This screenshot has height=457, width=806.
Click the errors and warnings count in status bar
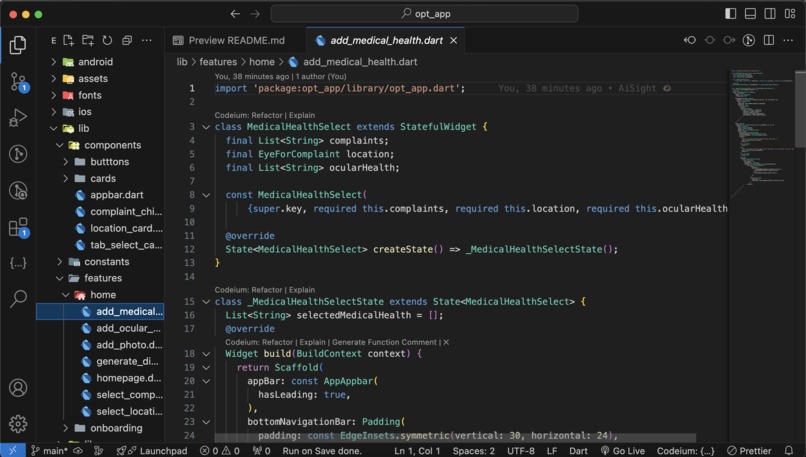pos(219,451)
